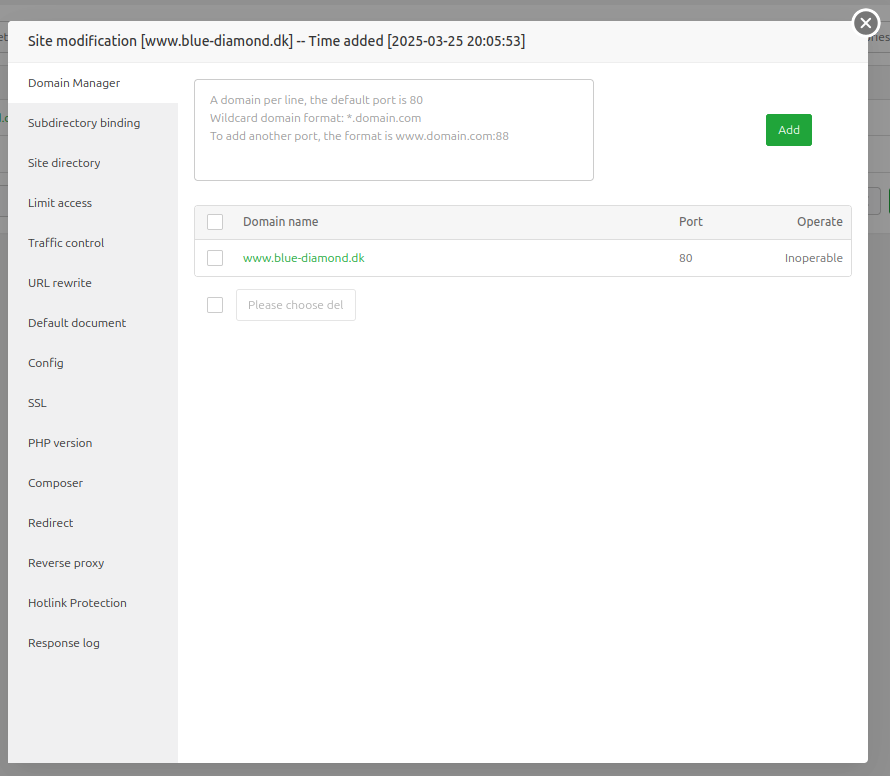Select the Default document tab
This screenshot has width=890, height=776.
93,323
